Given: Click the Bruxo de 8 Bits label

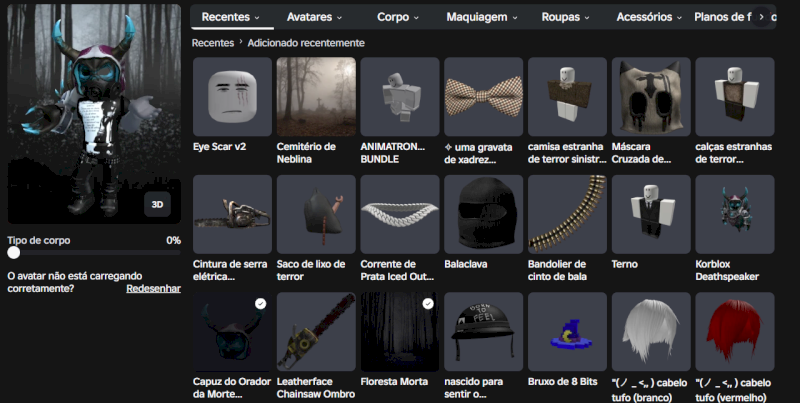Looking at the screenshot, I should click(x=563, y=382).
